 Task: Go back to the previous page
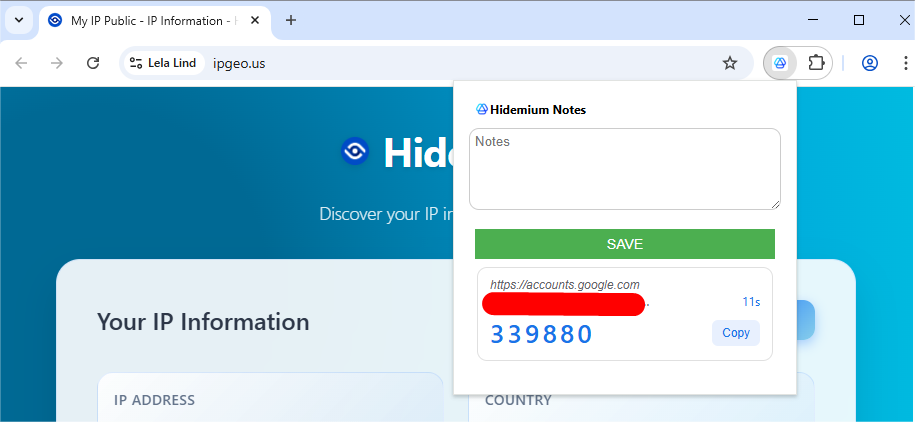point(22,63)
